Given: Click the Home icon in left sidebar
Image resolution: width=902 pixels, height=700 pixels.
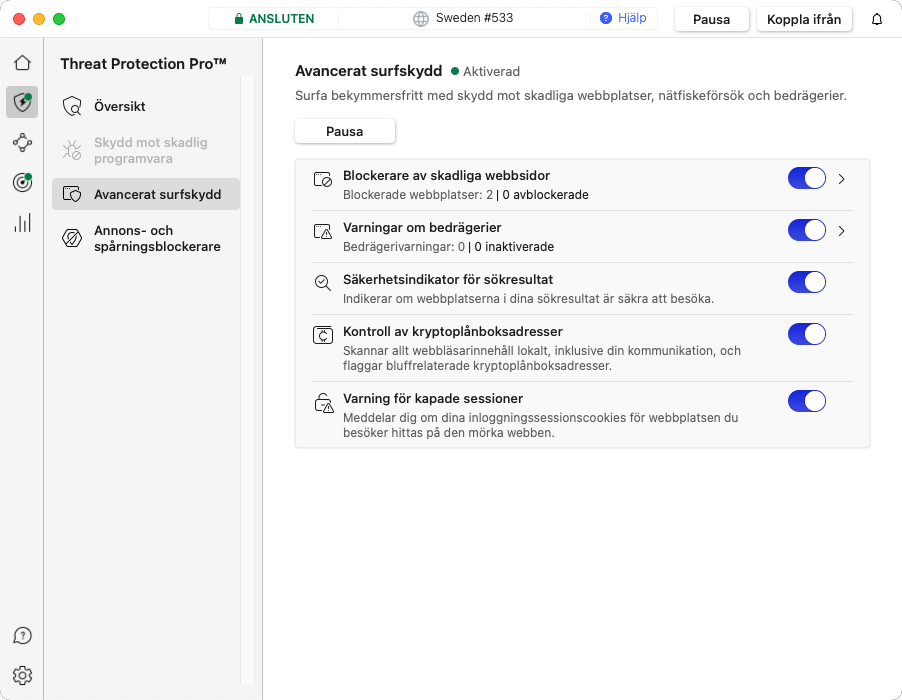Looking at the screenshot, I should pyautogui.click(x=22, y=63).
